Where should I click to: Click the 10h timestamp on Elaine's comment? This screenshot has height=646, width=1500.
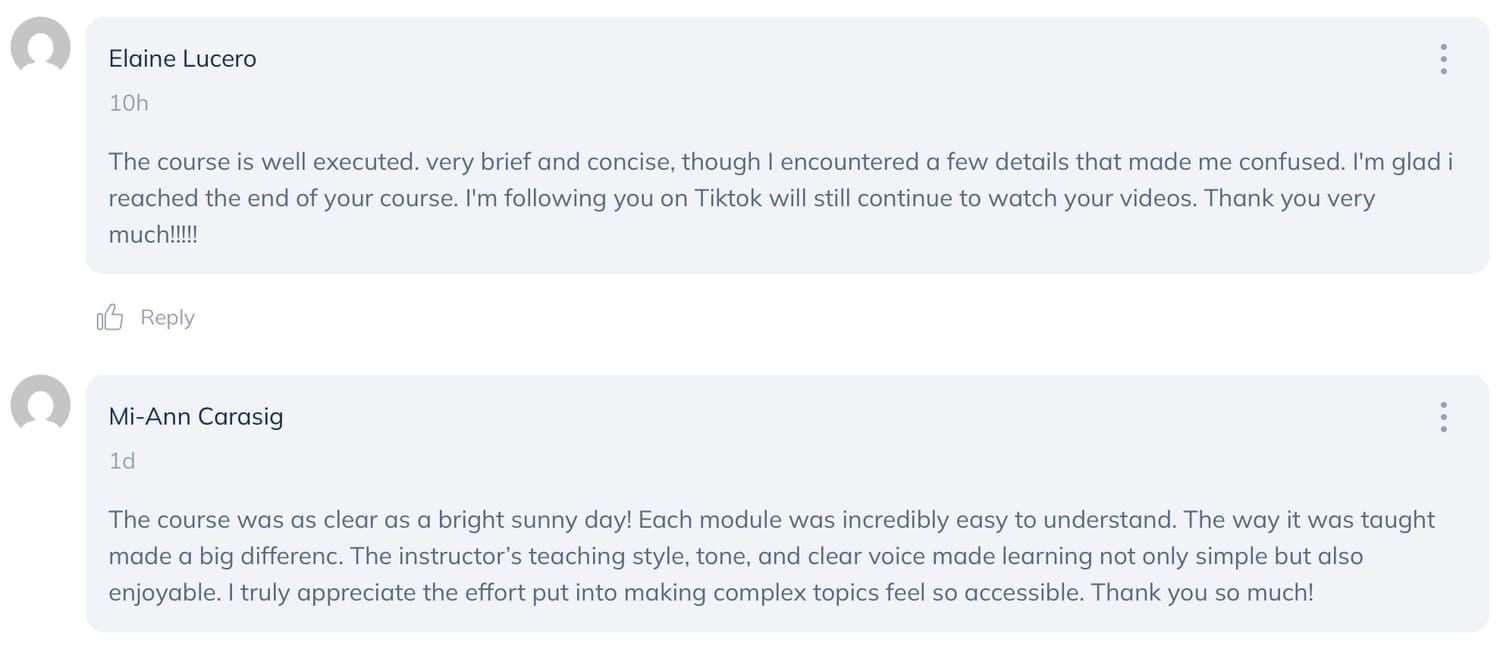[128, 103]
